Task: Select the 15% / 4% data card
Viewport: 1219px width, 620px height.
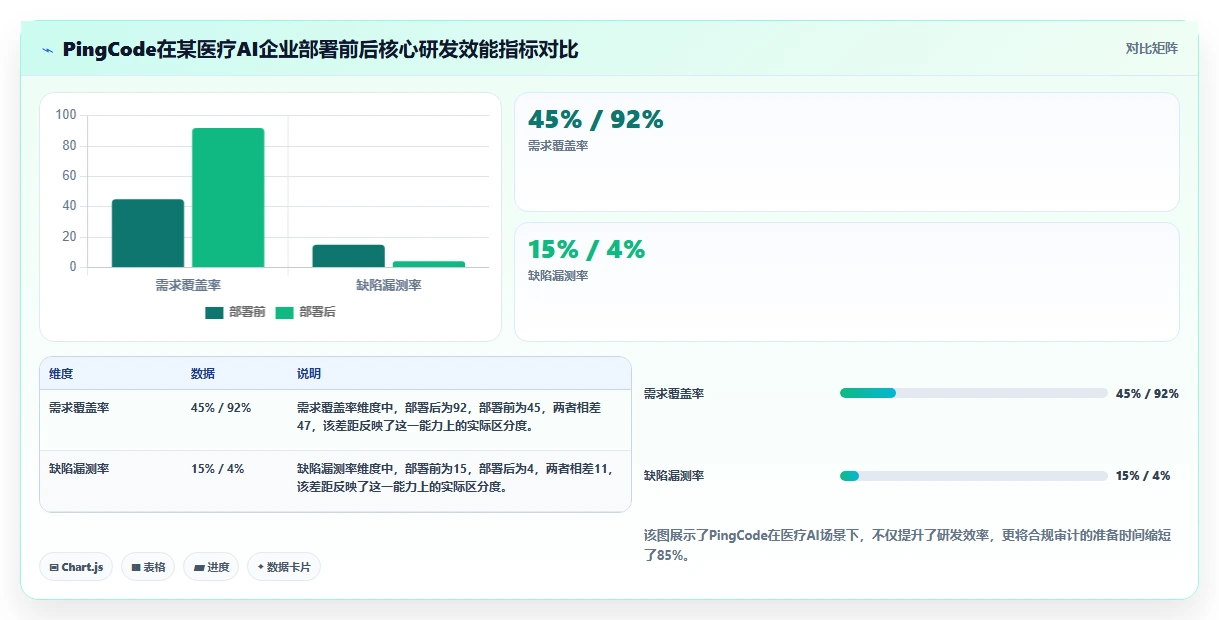Action: click(847, 282)
